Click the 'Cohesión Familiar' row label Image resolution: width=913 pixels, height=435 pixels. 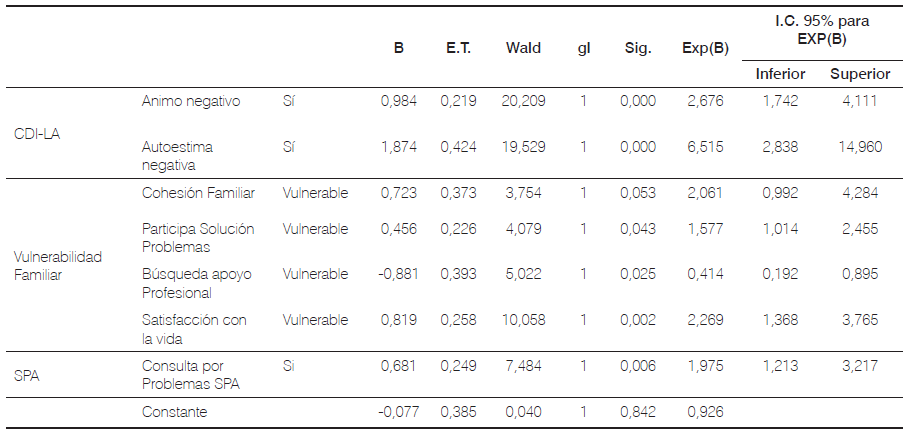point(198,193)
